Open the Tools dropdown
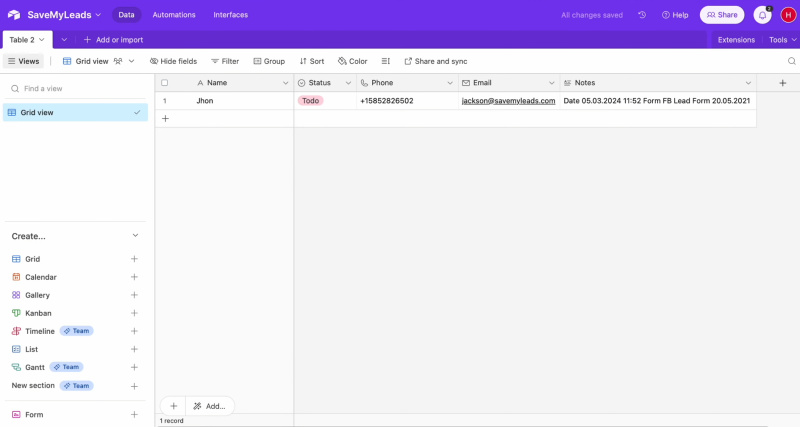The image size is (800, 427). click(783, 40)
